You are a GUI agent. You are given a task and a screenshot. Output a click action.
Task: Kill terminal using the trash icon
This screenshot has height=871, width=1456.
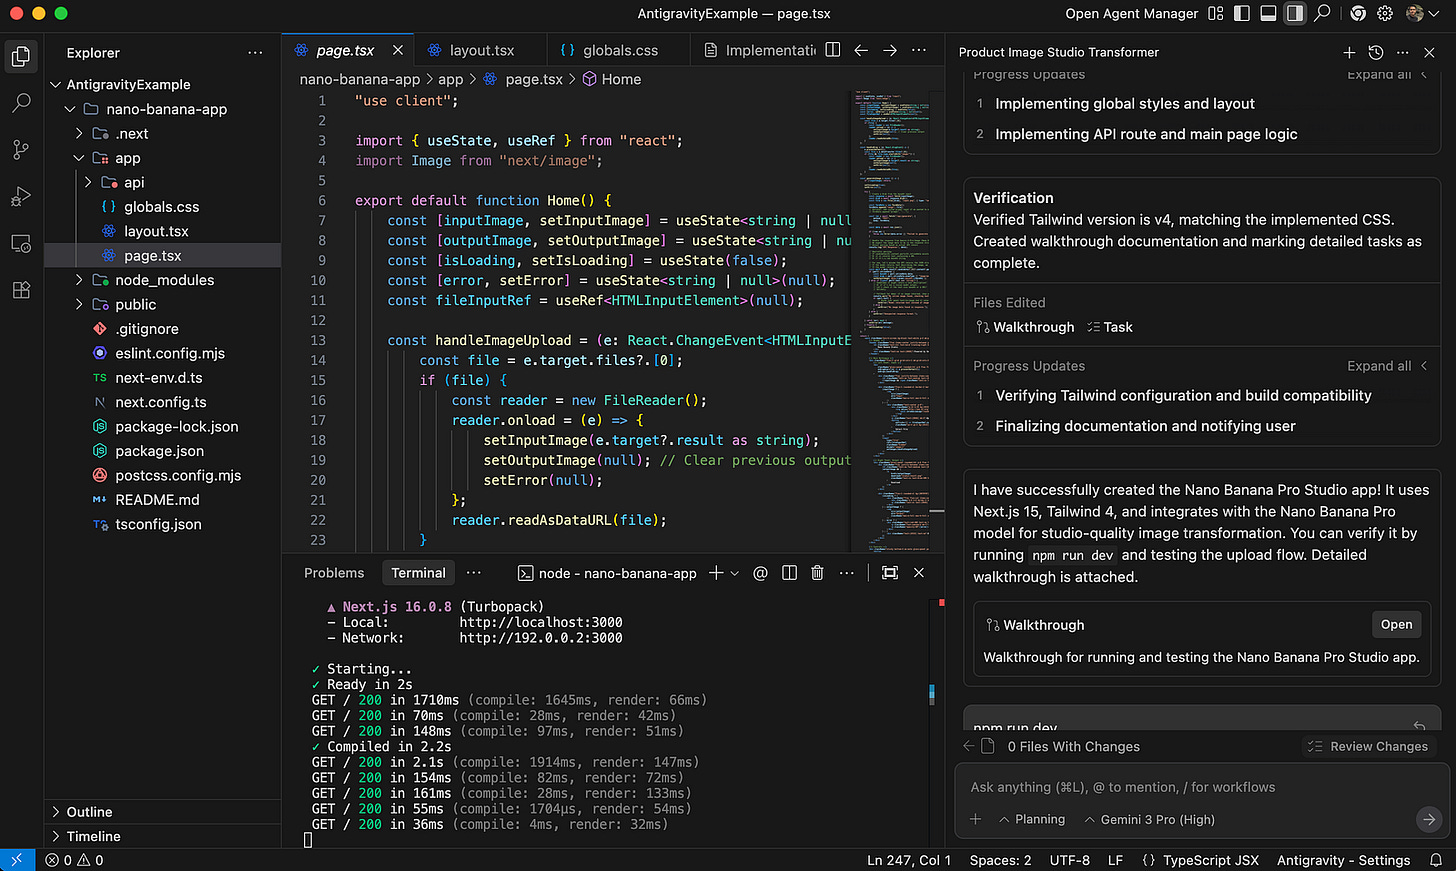817,573
